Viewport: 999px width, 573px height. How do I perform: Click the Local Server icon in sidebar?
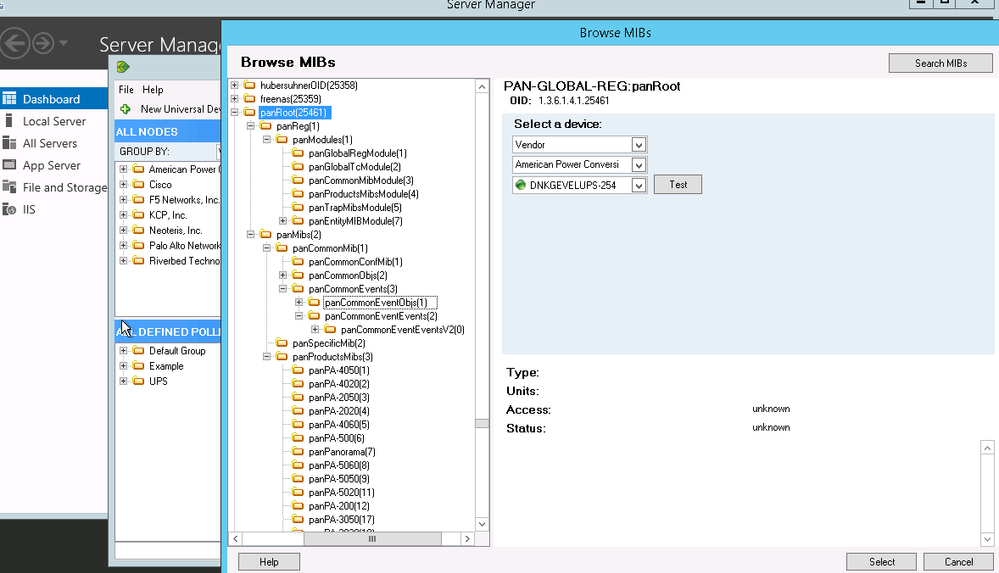(10, 121)
